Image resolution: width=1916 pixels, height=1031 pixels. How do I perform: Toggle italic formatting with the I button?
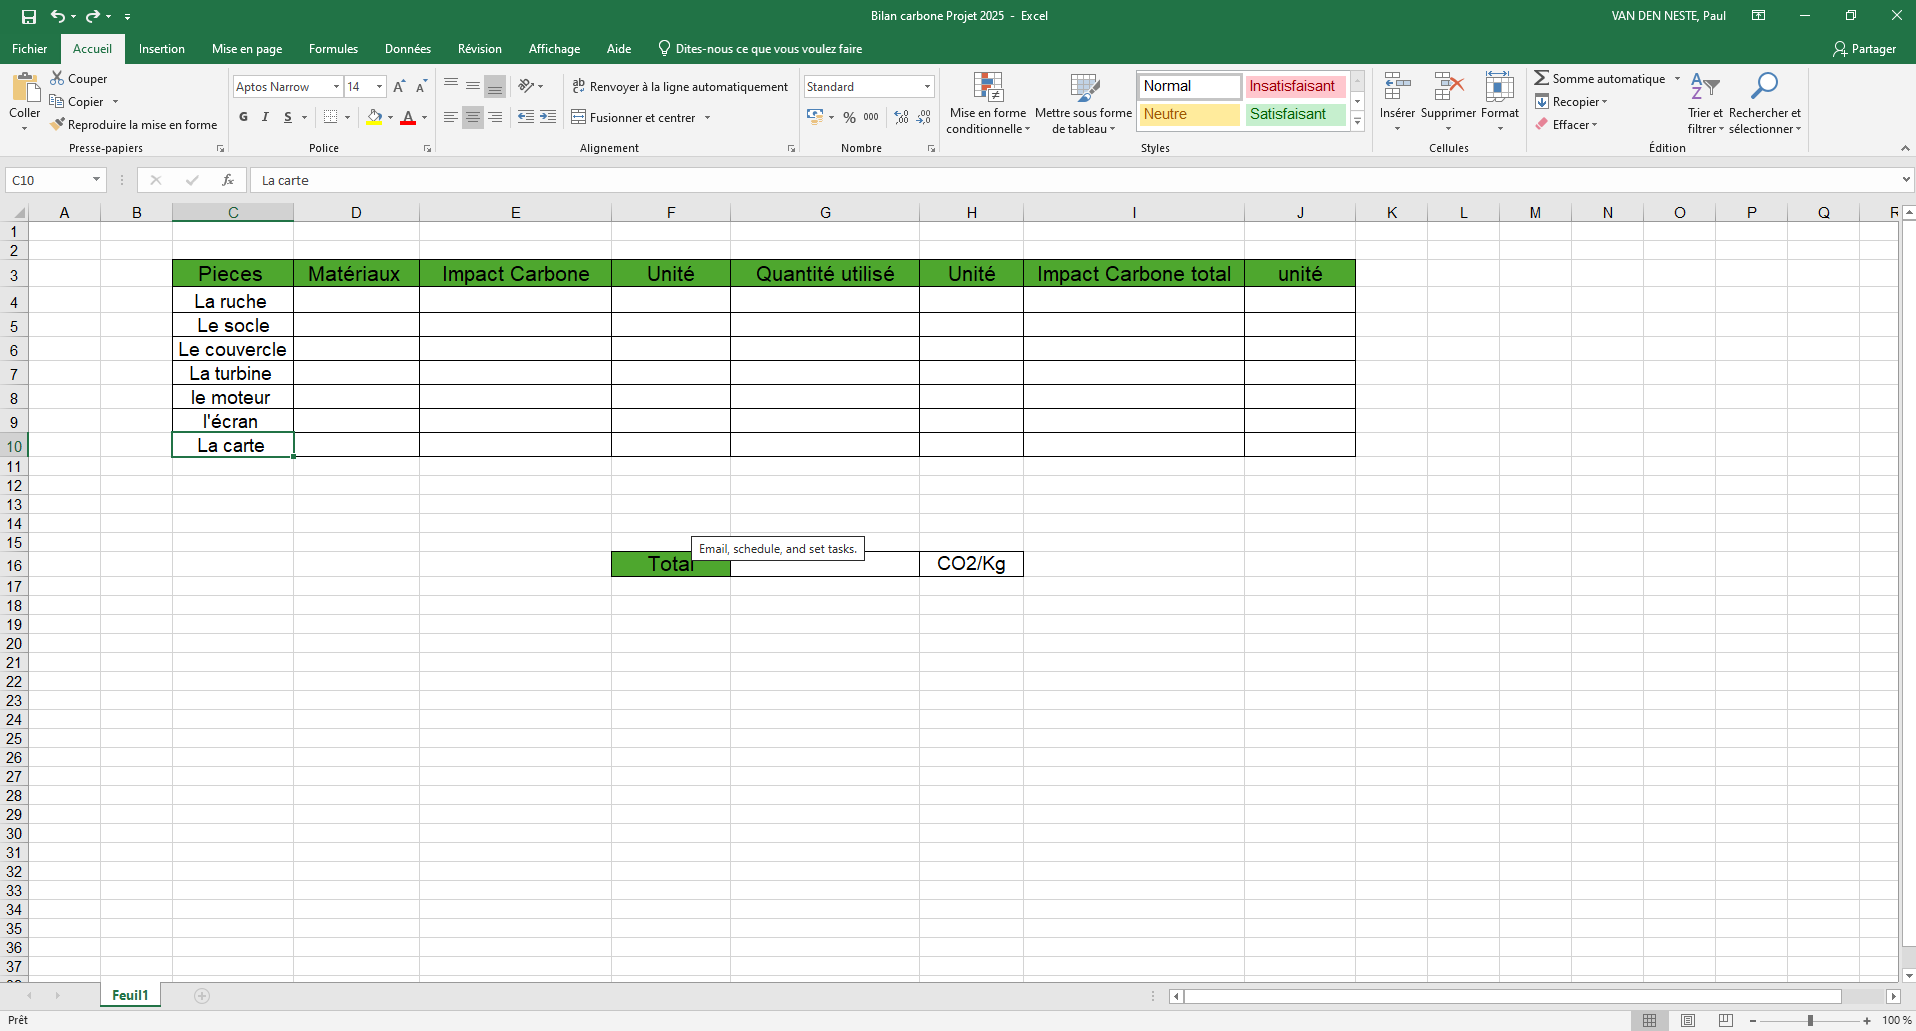[x=265, y=118]
